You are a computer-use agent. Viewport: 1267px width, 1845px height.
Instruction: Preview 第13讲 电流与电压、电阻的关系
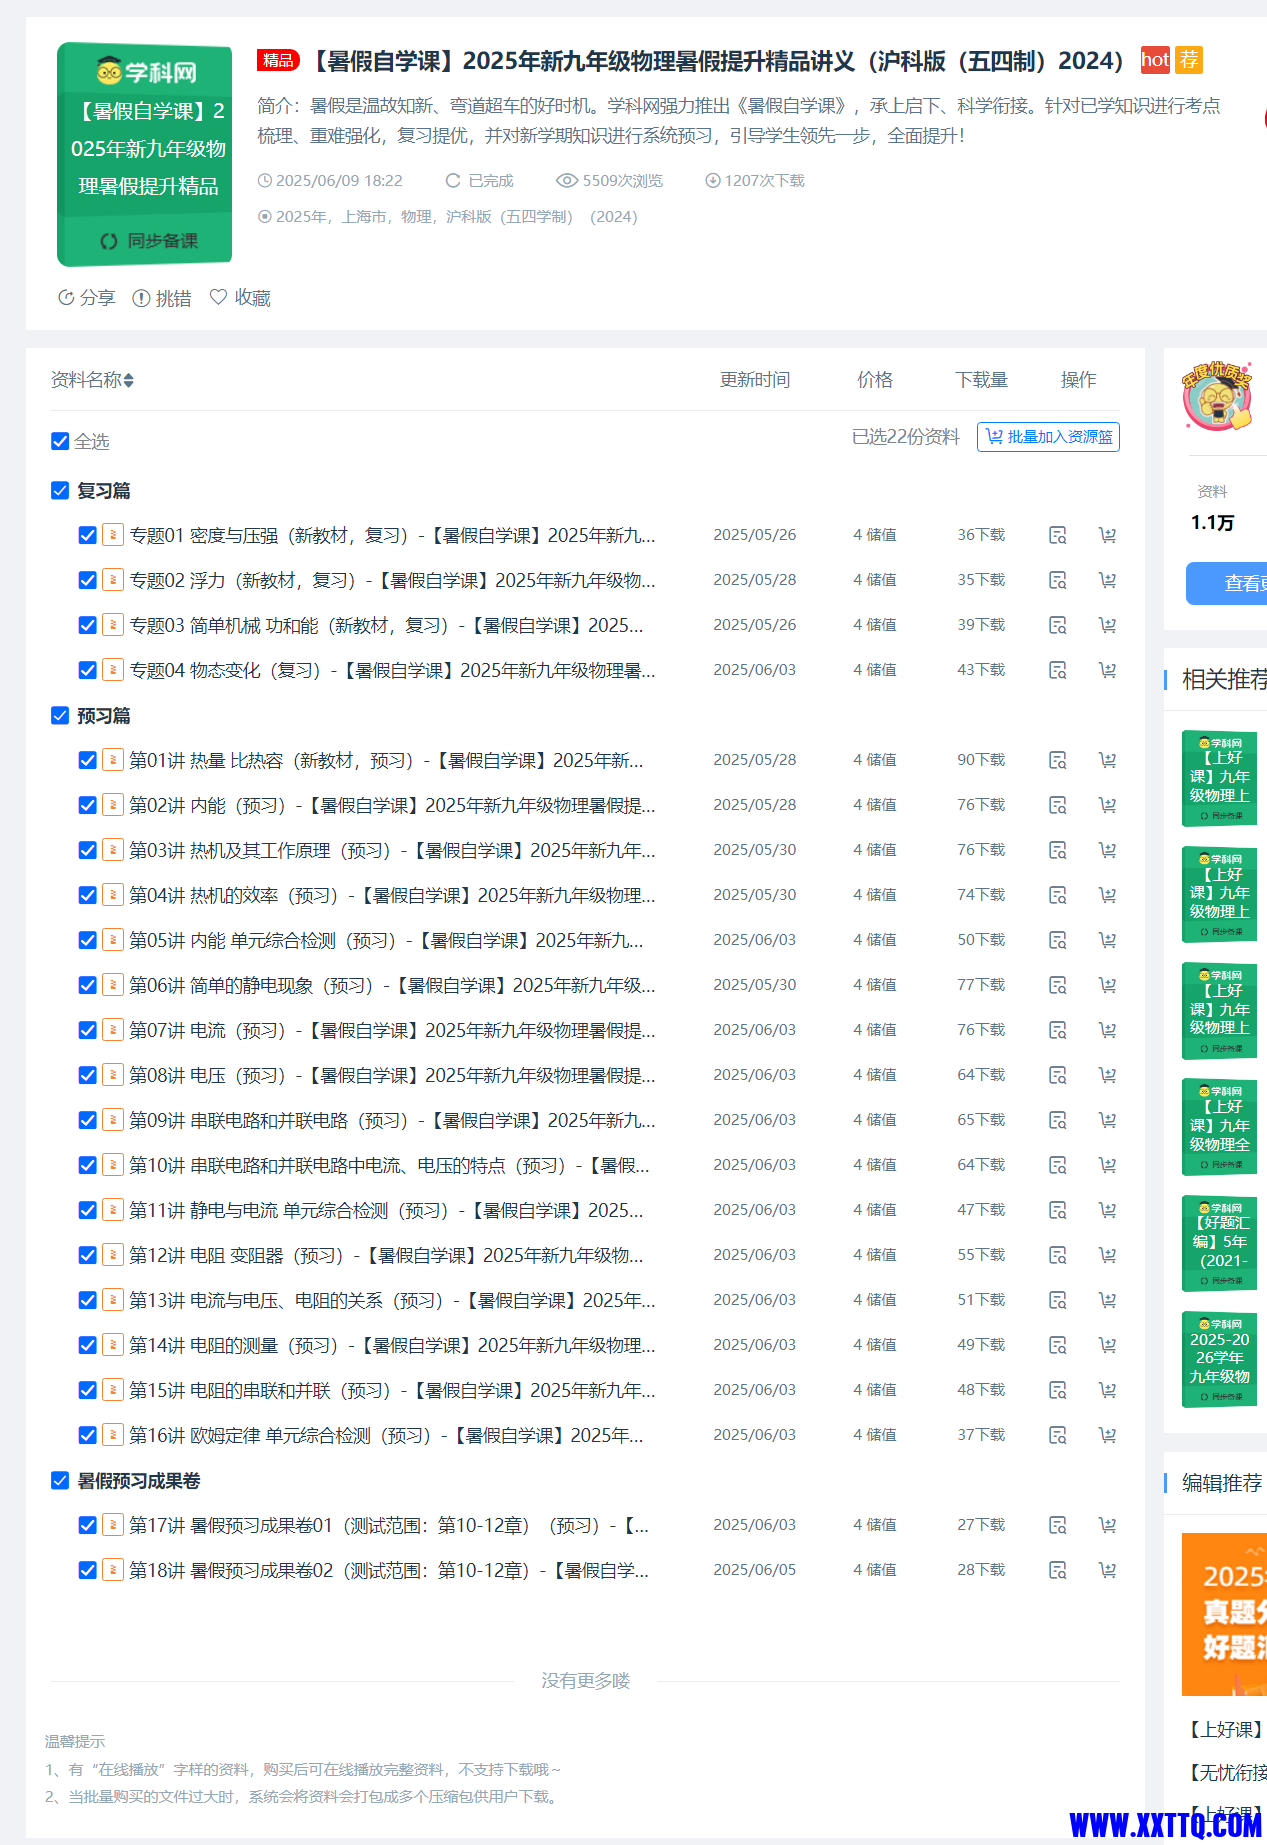pyautogui.click(x=1057, y=1300)
